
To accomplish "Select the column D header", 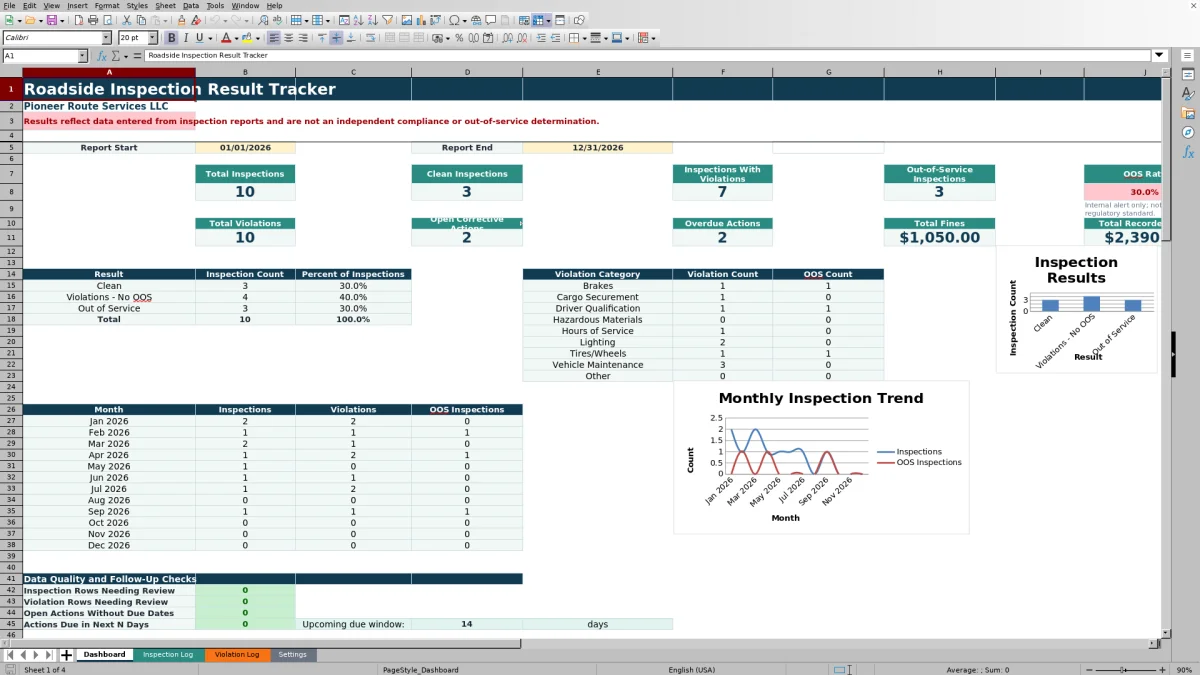I will 467,72.
